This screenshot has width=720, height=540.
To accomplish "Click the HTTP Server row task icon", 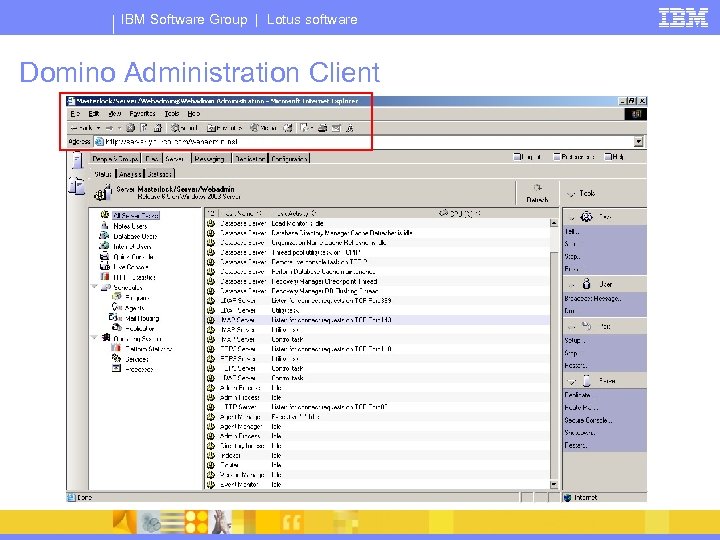I will pos(211,407).
